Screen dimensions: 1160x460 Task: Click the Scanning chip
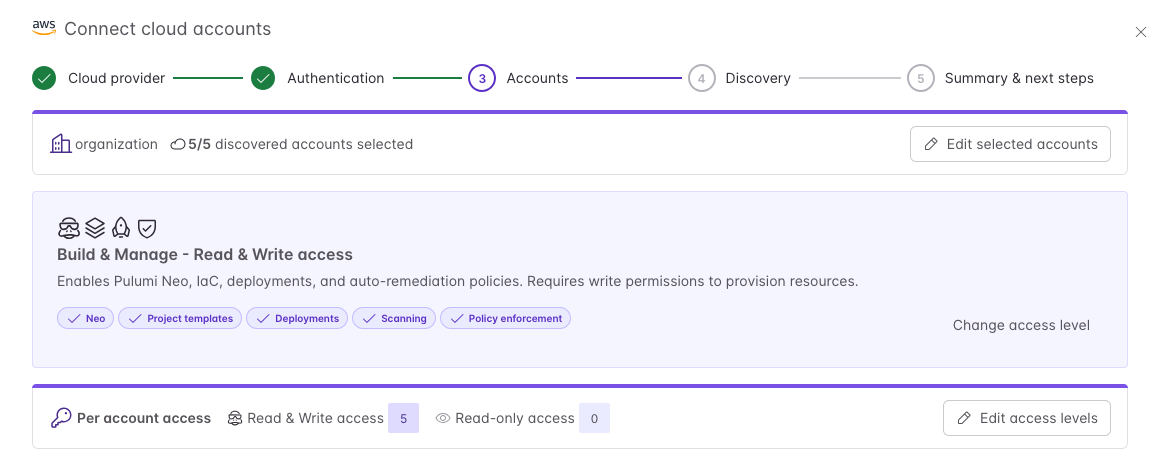coord(394,319)
